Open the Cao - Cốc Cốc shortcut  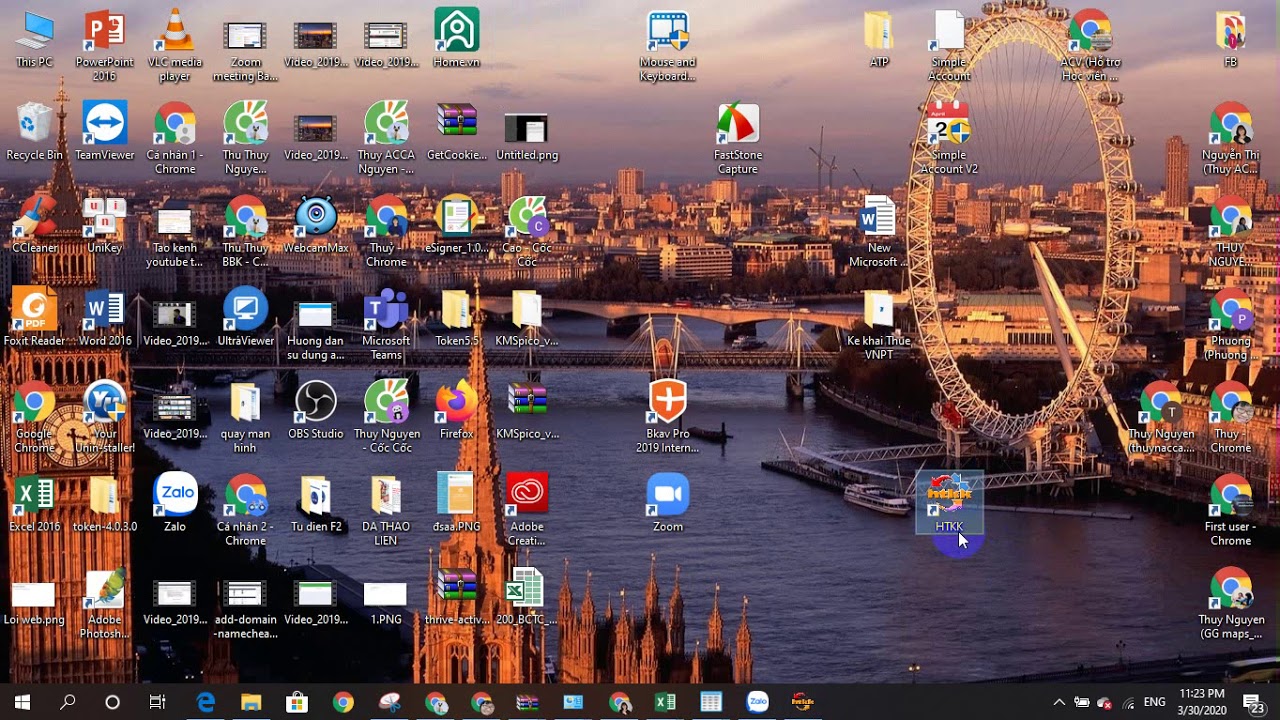pos(527,231)
